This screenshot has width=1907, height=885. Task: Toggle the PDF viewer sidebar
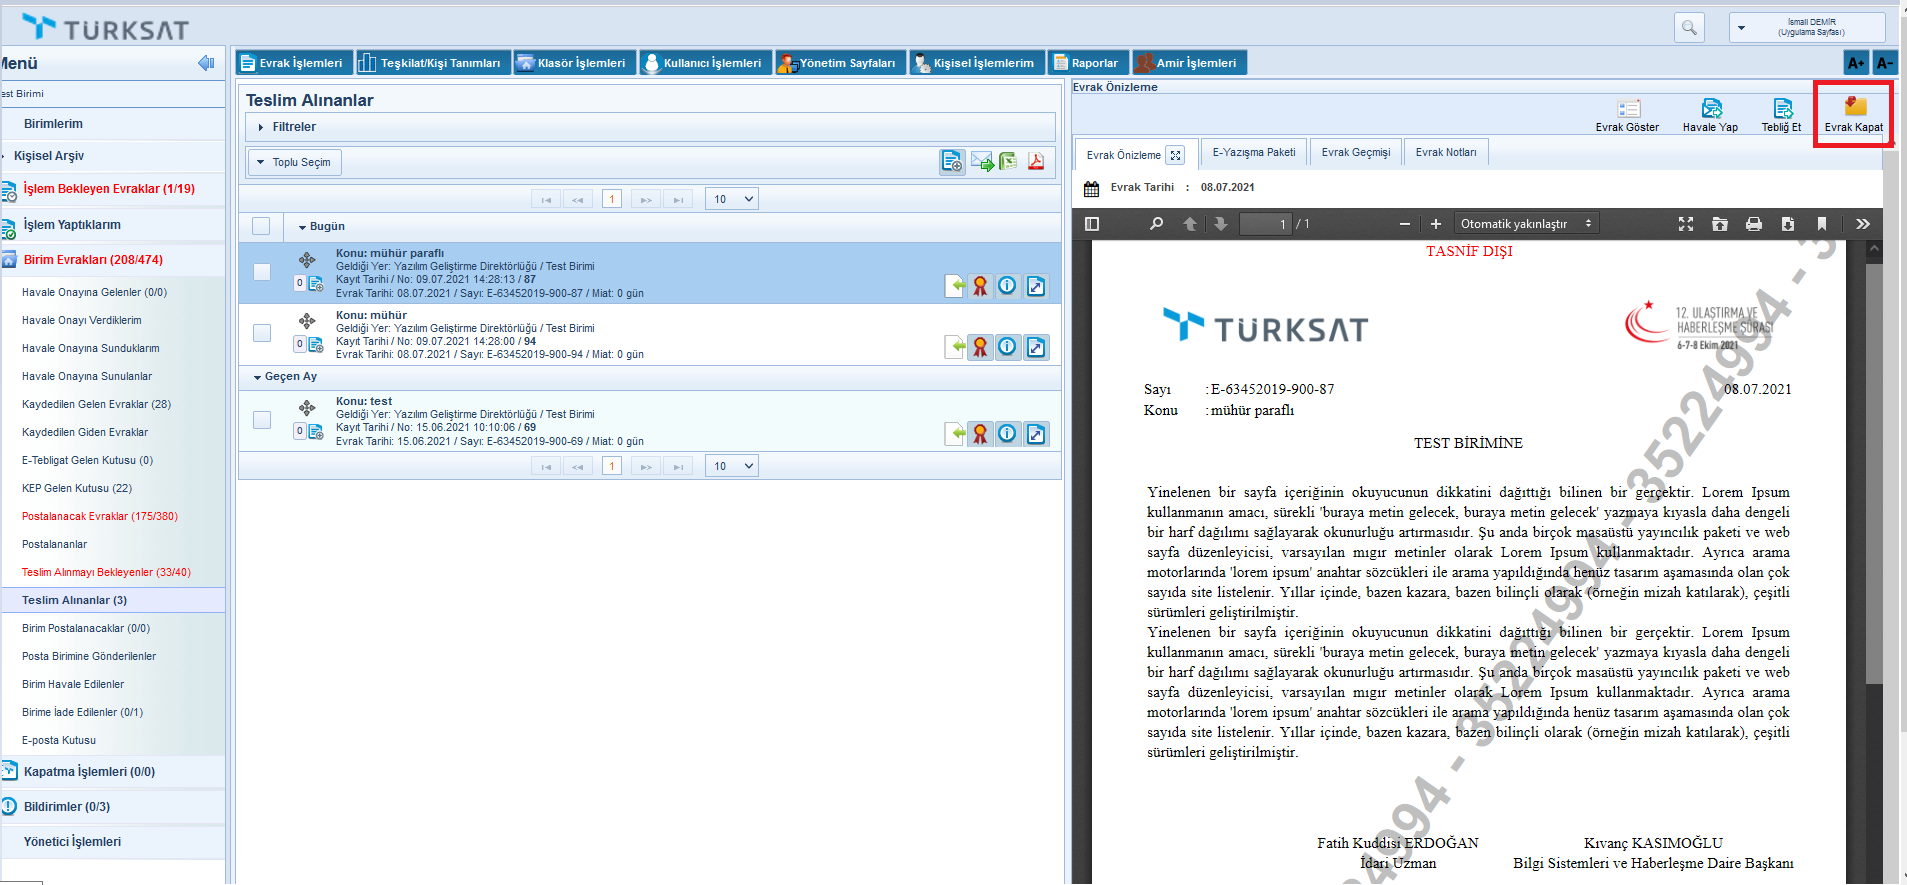click(x=1092, y=224)
